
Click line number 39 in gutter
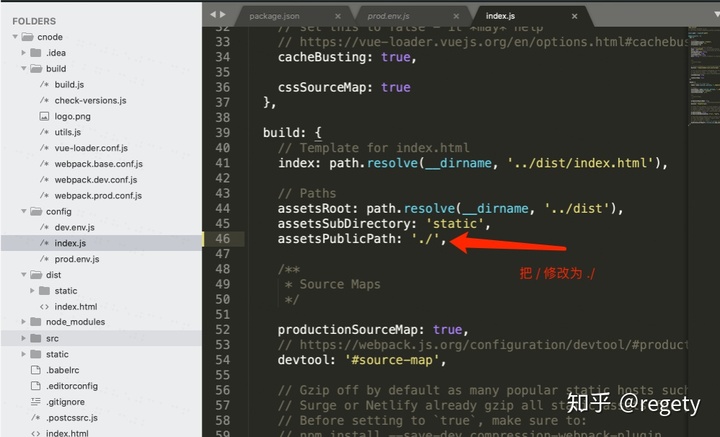223,133
